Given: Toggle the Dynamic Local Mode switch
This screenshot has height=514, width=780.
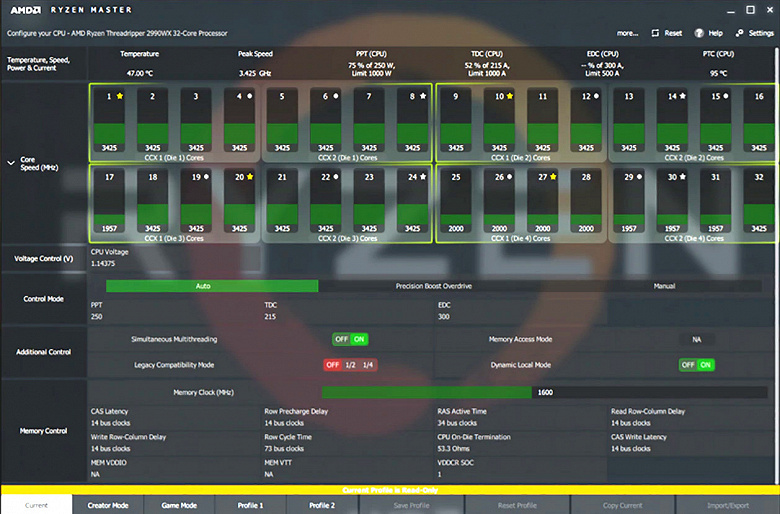Looking at the screenshot, I should pos(696,365).
